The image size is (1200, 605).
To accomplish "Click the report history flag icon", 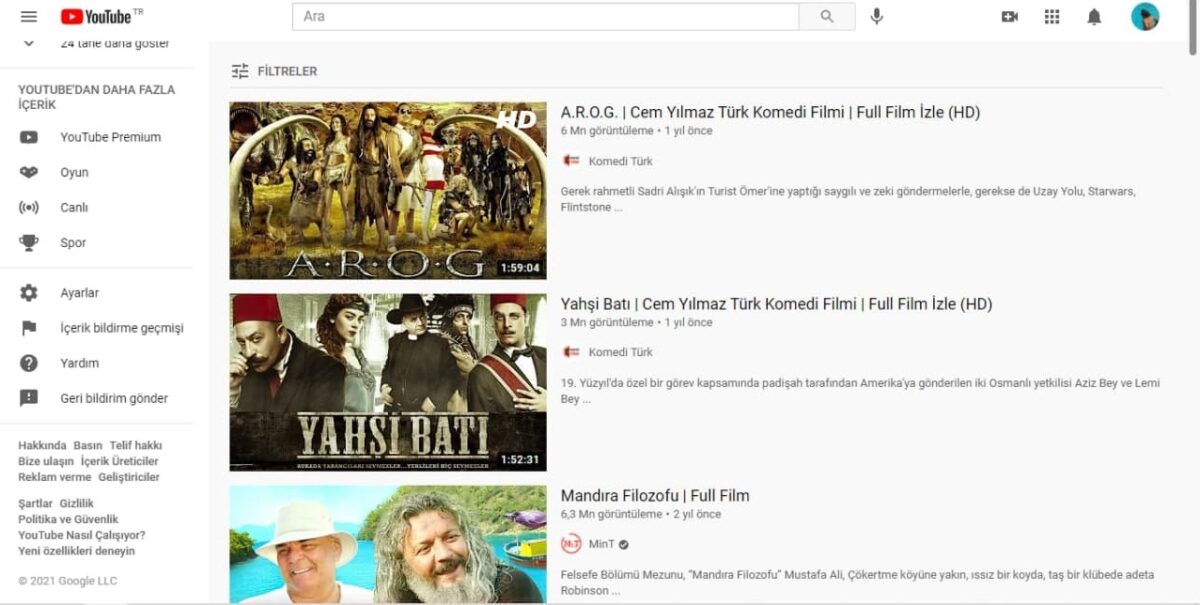I will pyautogui.click(x=29, y=328).
